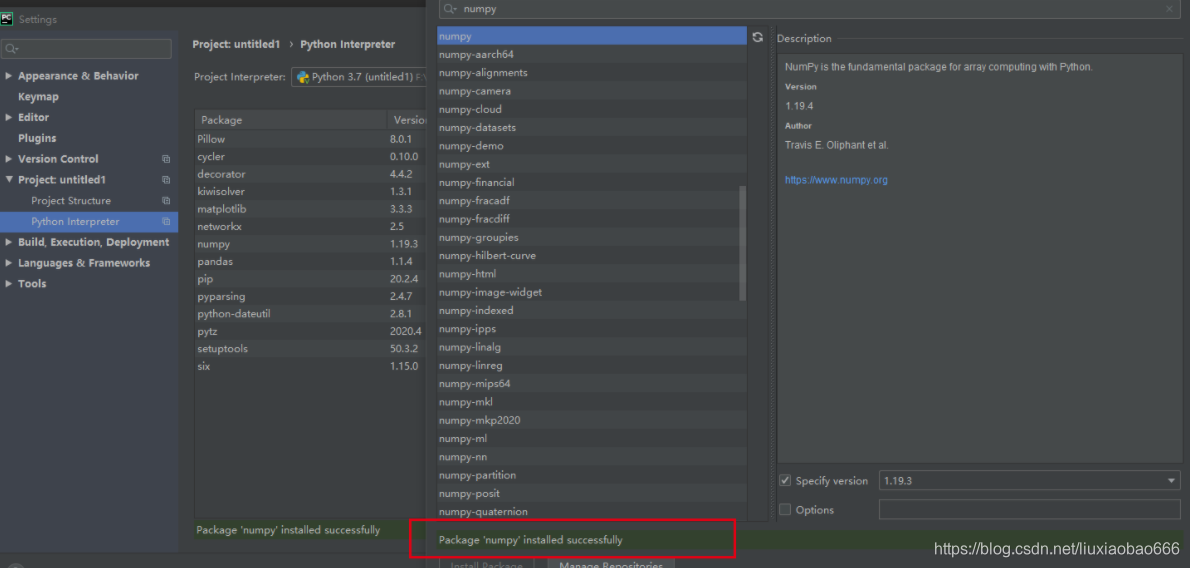Image resolution: width=1190 pixels, height=568 pixels.
Task: Click the Package column header
Action: [x=291, y=120]
